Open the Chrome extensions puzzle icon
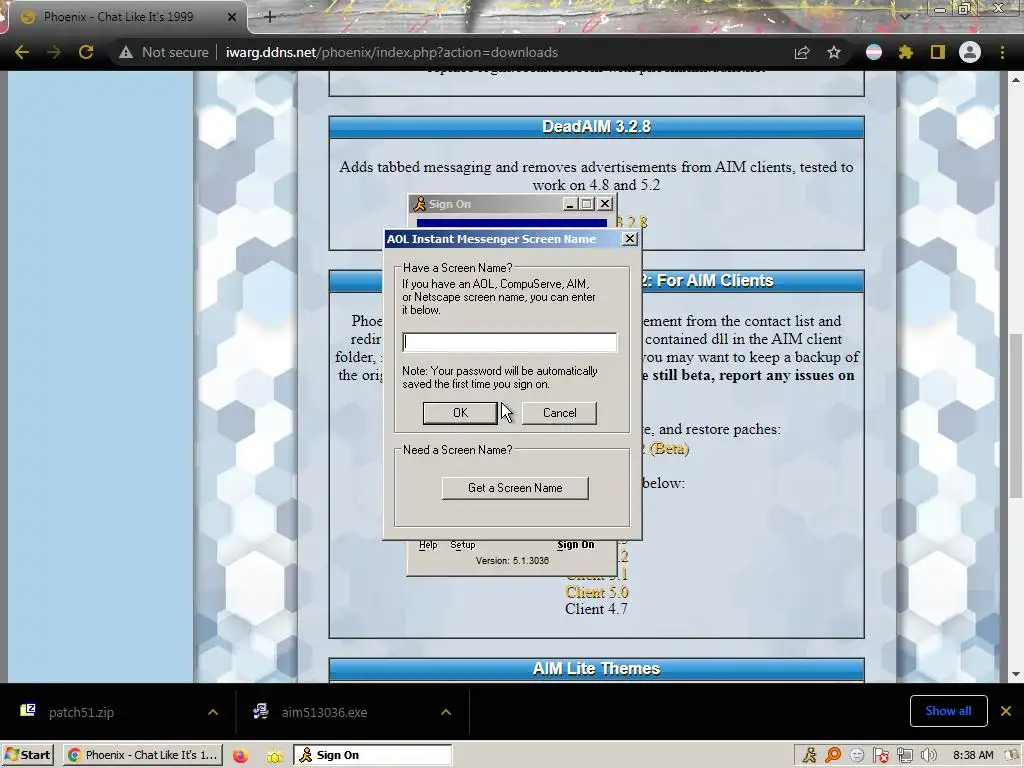Viewport: 1024px width, 768px height. (x=906, y=52)
